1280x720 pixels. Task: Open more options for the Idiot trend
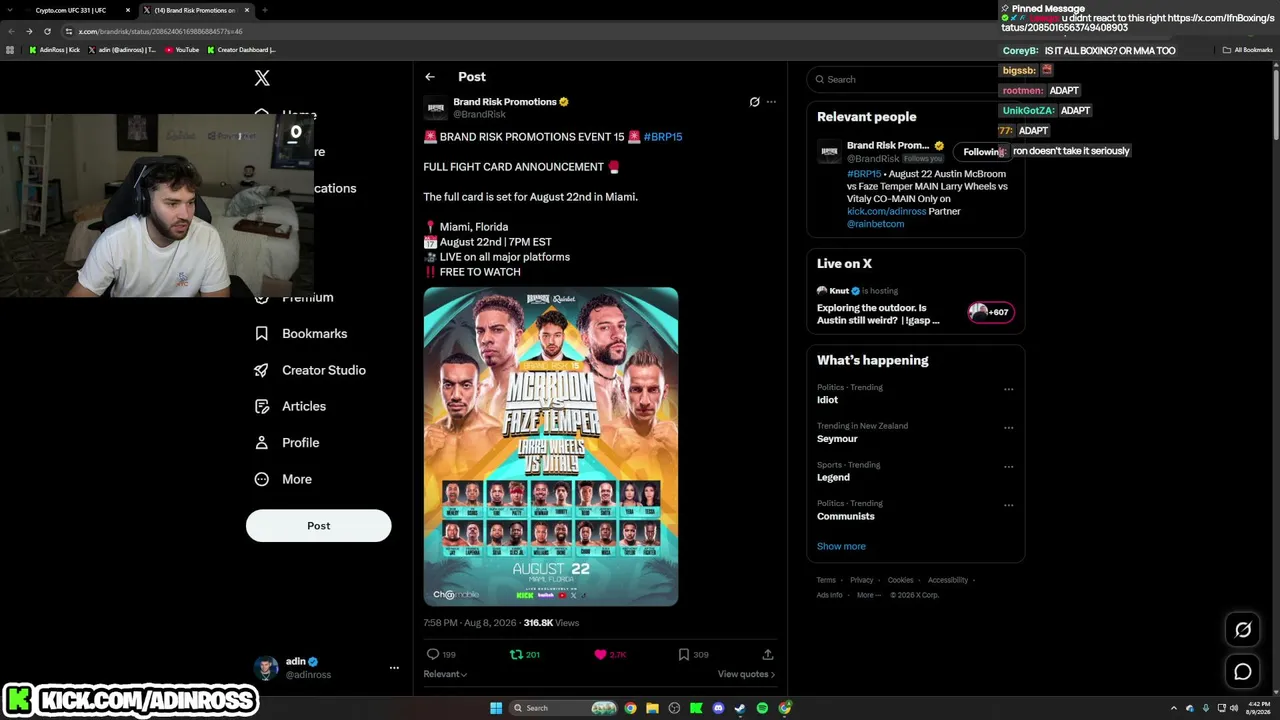[1008, 389]
